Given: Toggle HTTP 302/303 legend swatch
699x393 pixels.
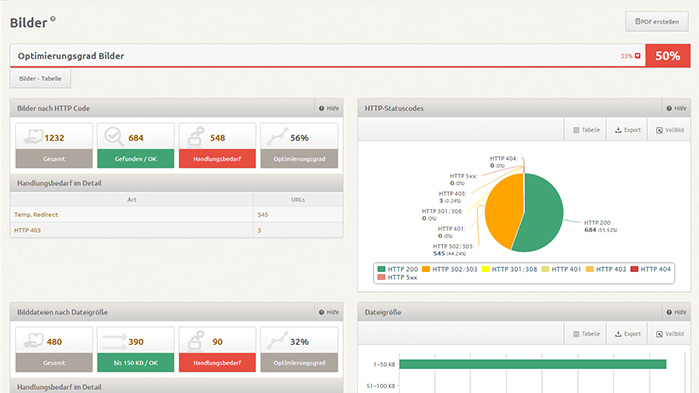Looking at the screenshot, I should pos(426,269).
